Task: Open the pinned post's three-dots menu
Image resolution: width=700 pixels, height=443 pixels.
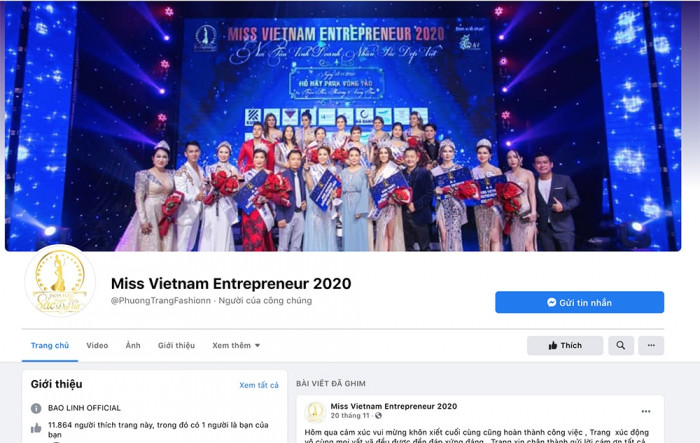Action: click(x=646, y=411)
